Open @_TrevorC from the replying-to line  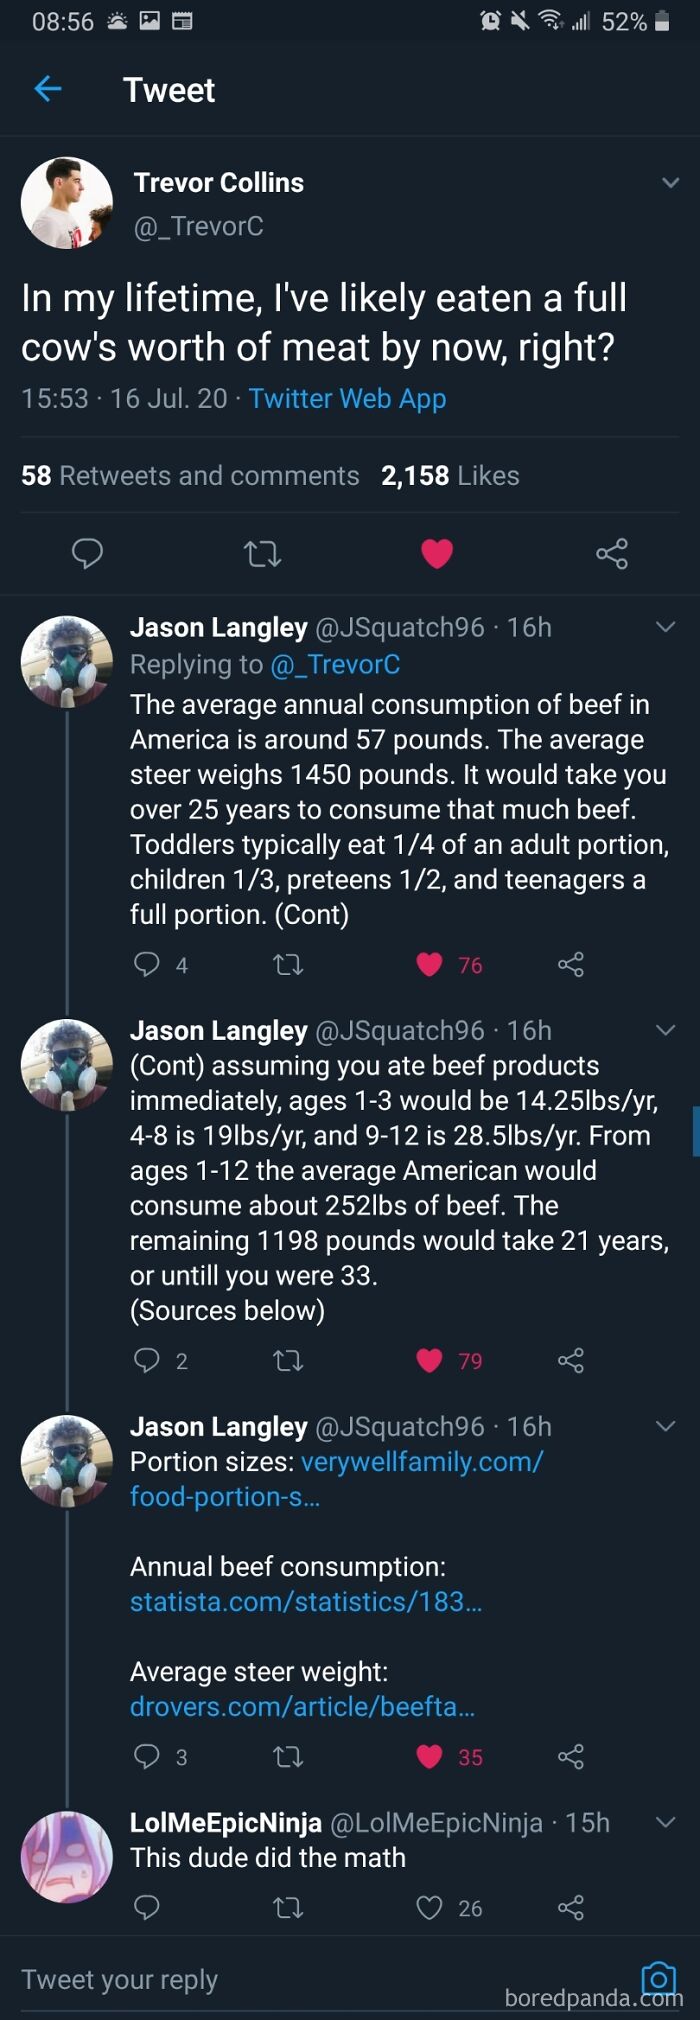pos(336,664)
